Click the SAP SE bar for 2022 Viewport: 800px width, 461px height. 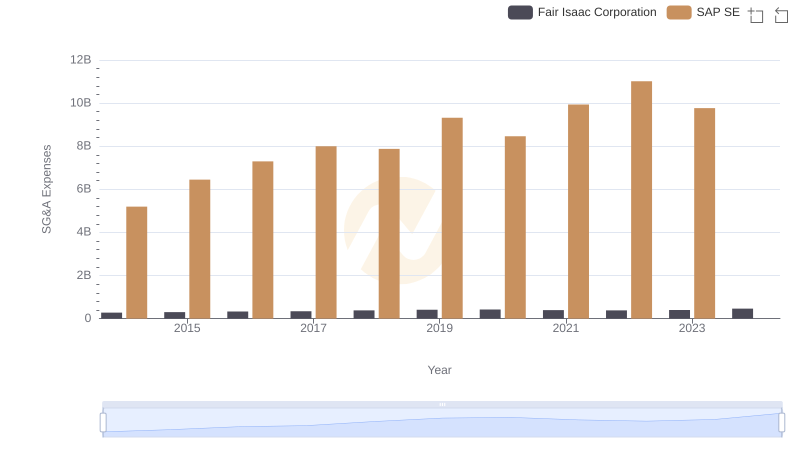coord(641,200)
